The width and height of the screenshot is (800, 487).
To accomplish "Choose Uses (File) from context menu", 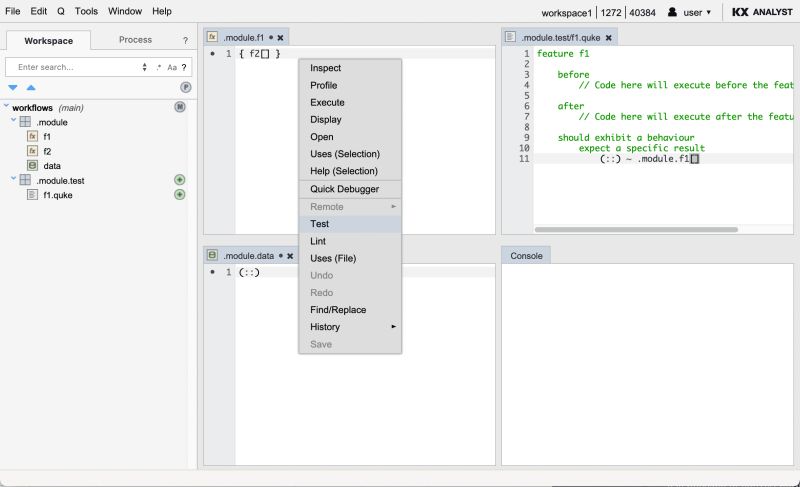I will (x=350, y=259).
